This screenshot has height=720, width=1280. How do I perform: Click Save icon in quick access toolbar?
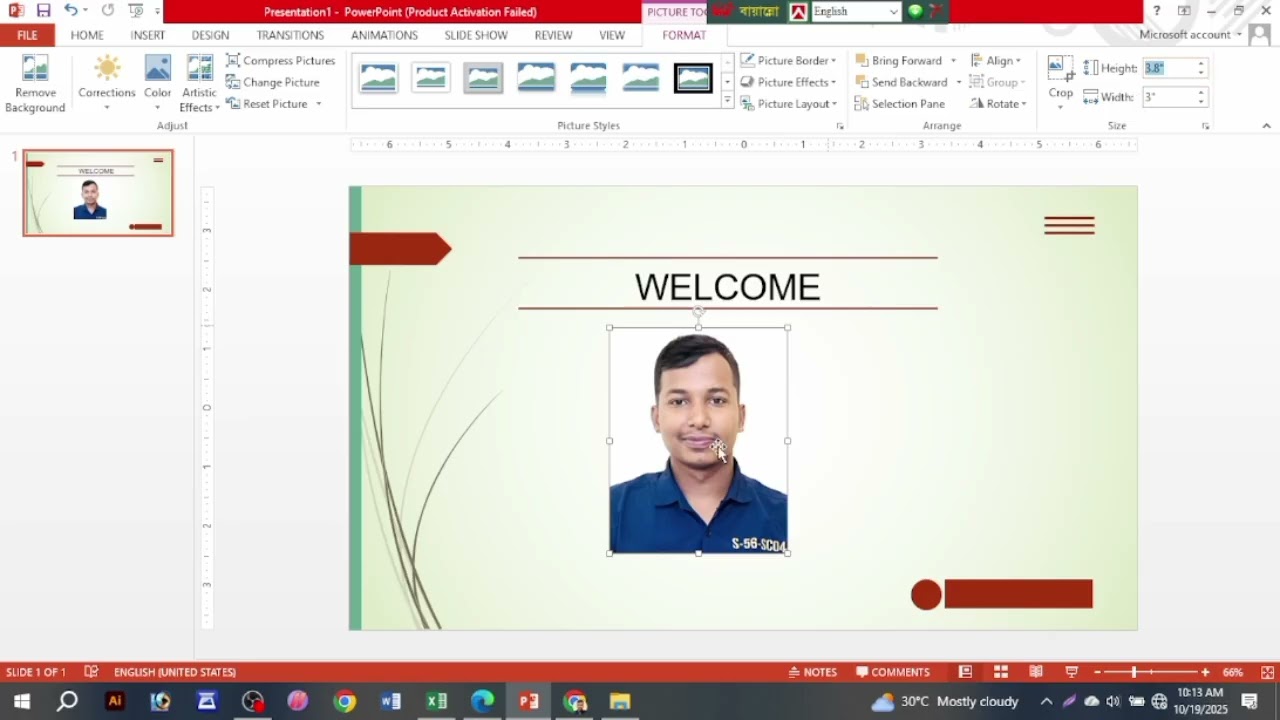(43, 11)
